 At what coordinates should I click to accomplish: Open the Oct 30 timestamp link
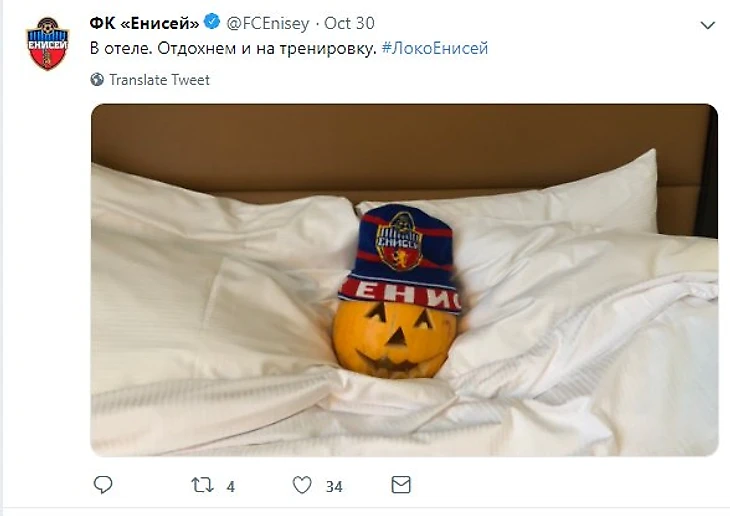348,22
